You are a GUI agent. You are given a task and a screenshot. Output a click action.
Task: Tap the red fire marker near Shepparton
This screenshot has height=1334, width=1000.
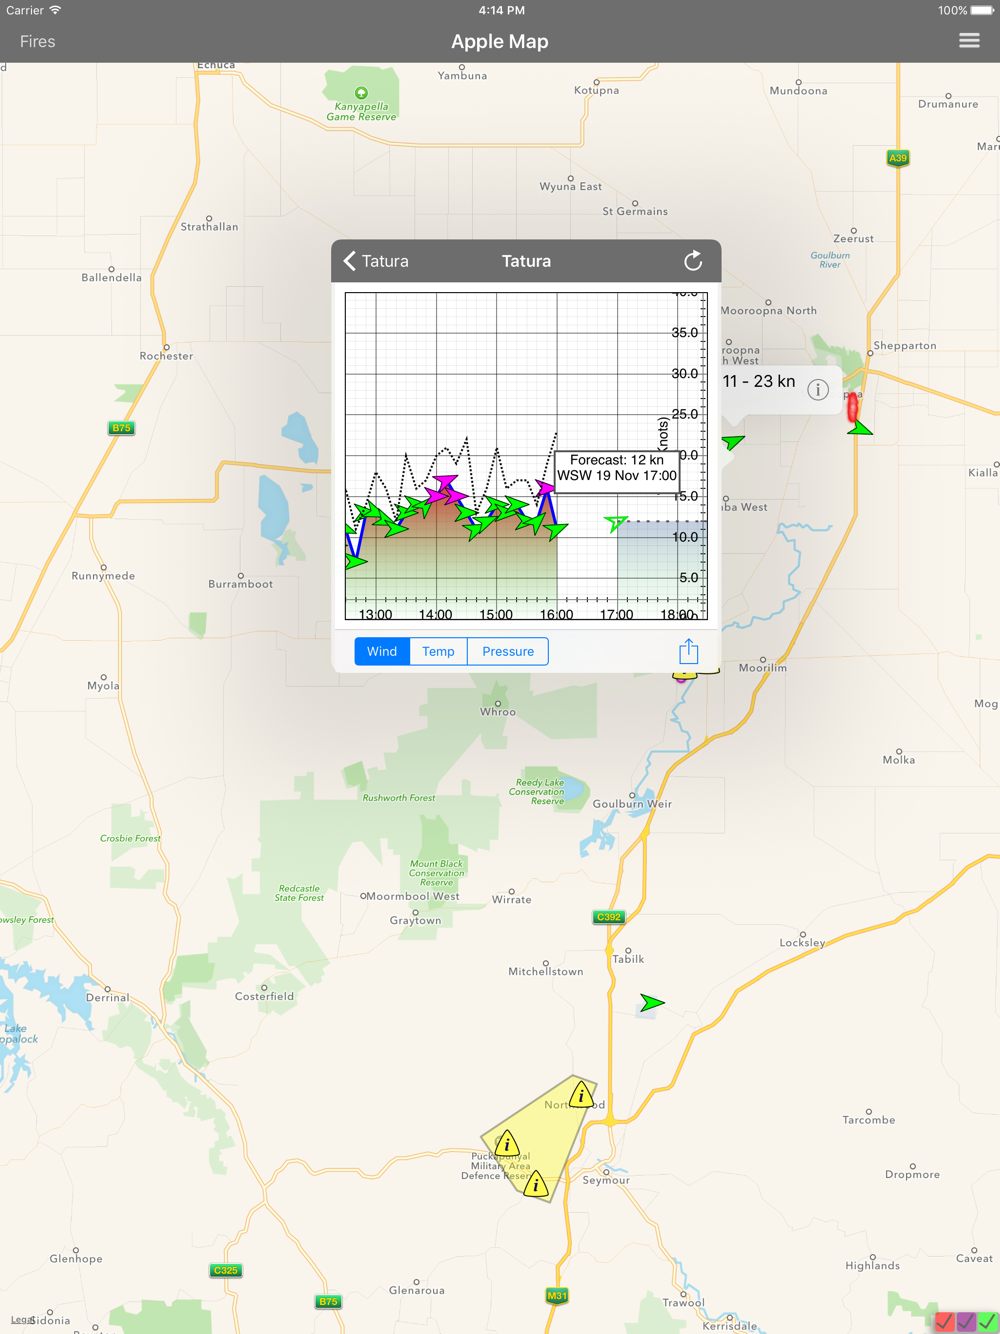pyautogui.click(x=853, y=407)
